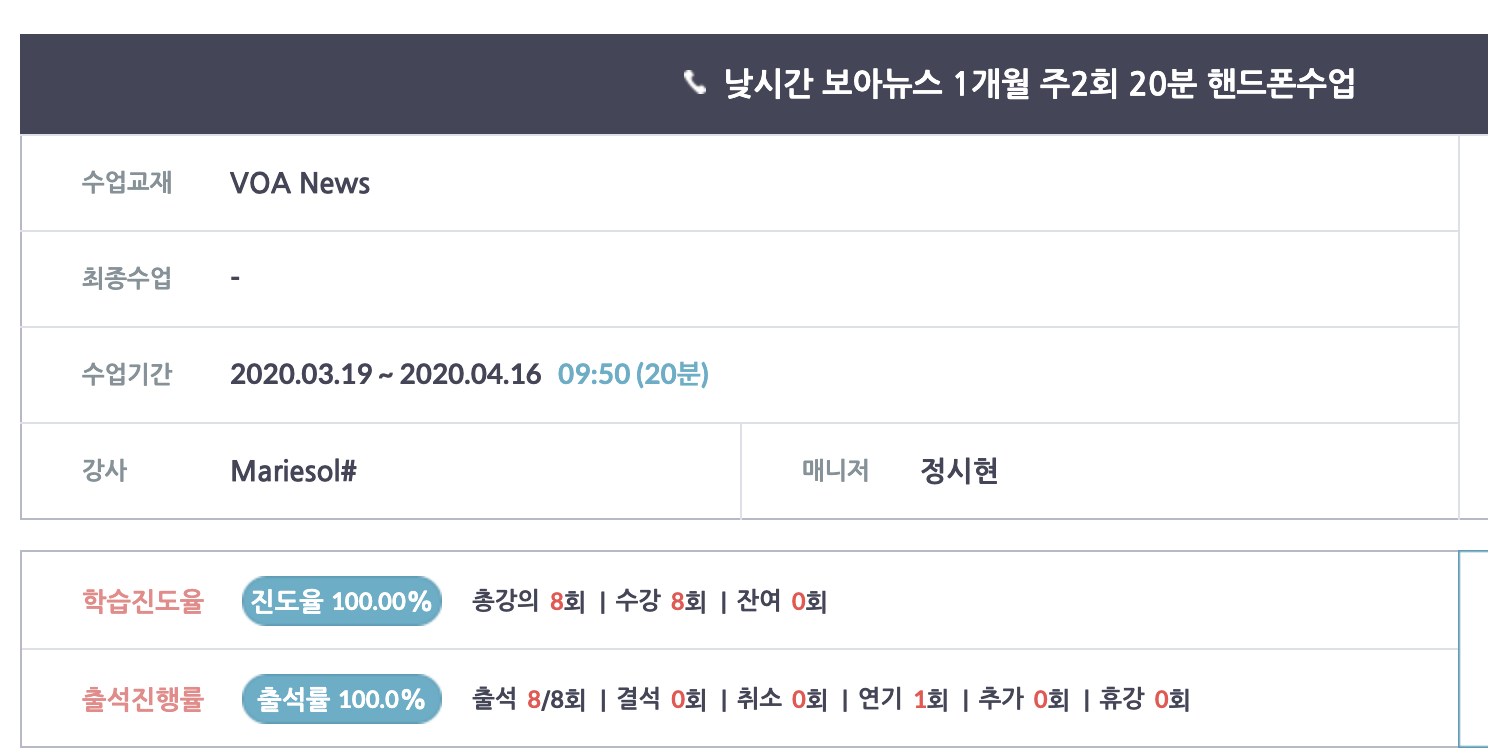Click the class period date range
Screen dimensions: 1488x750
pyautogui.click(x=386, y=375)
